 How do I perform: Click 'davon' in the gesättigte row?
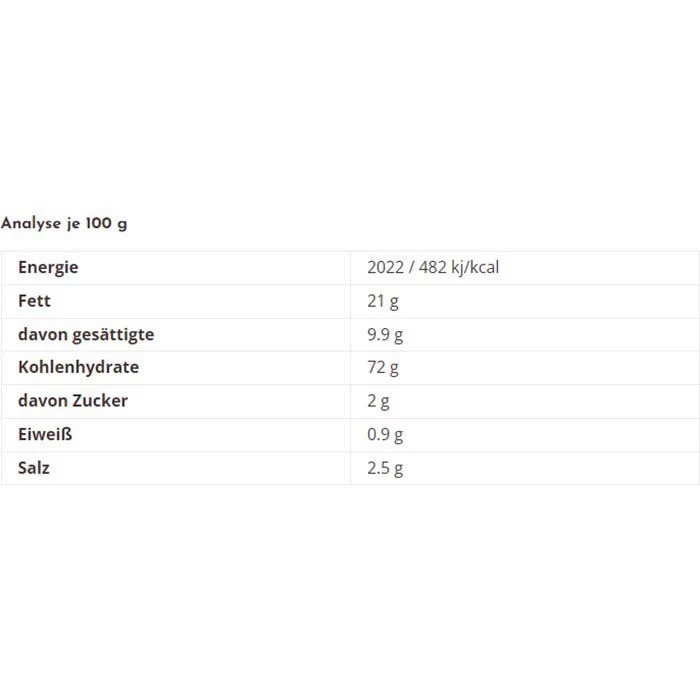41,334
